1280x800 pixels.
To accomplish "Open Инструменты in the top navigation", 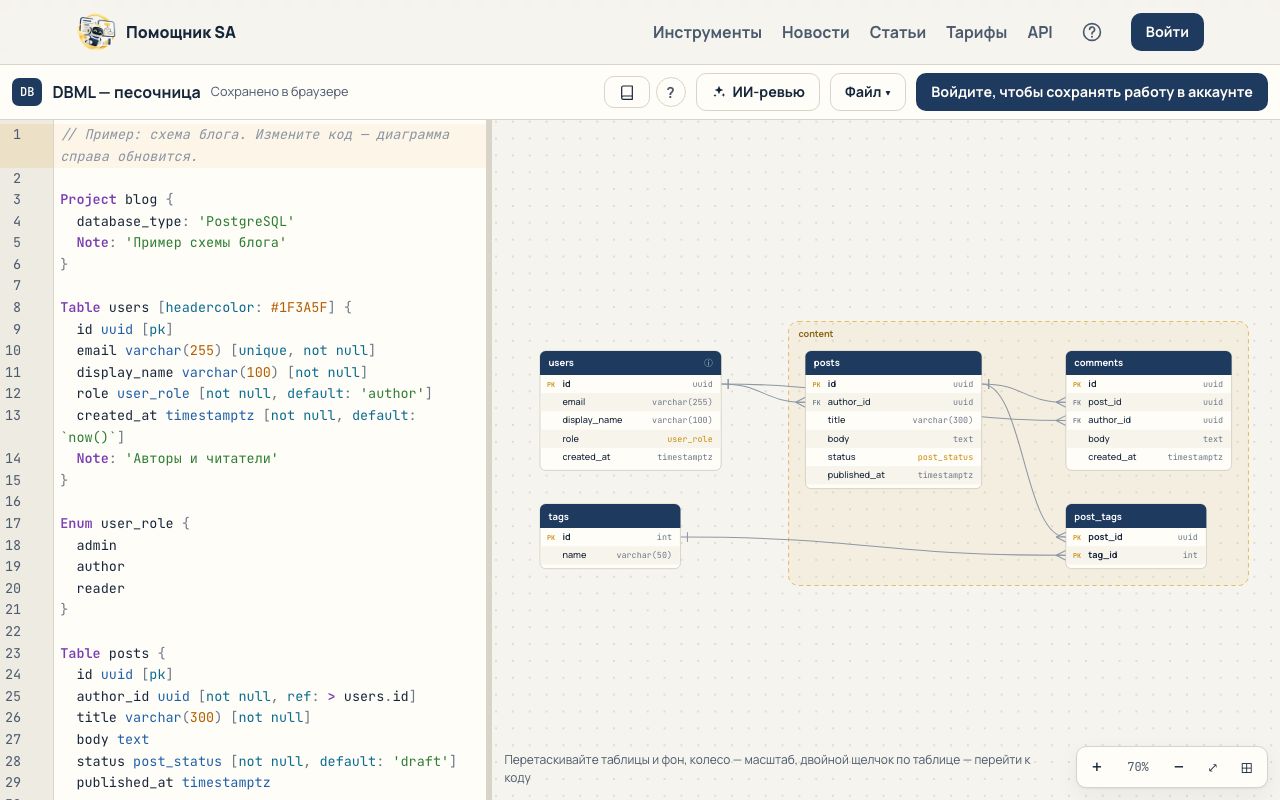I will pos(707,32).
